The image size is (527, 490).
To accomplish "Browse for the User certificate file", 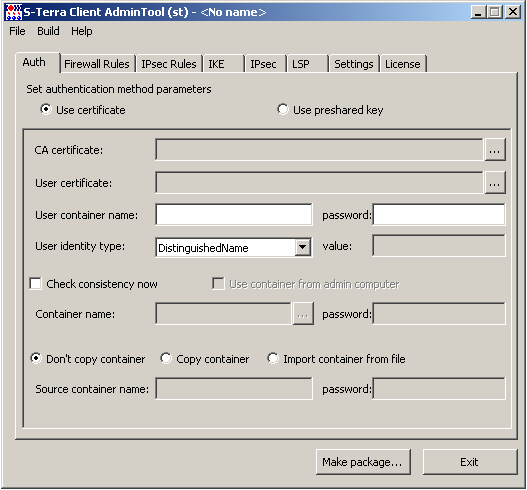I will click(x=494, y=182).
